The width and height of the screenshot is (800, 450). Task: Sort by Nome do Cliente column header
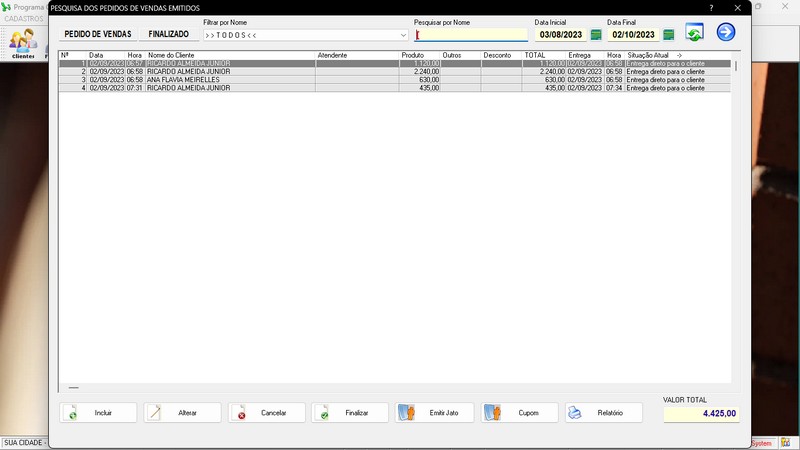(x=231, y=55)
